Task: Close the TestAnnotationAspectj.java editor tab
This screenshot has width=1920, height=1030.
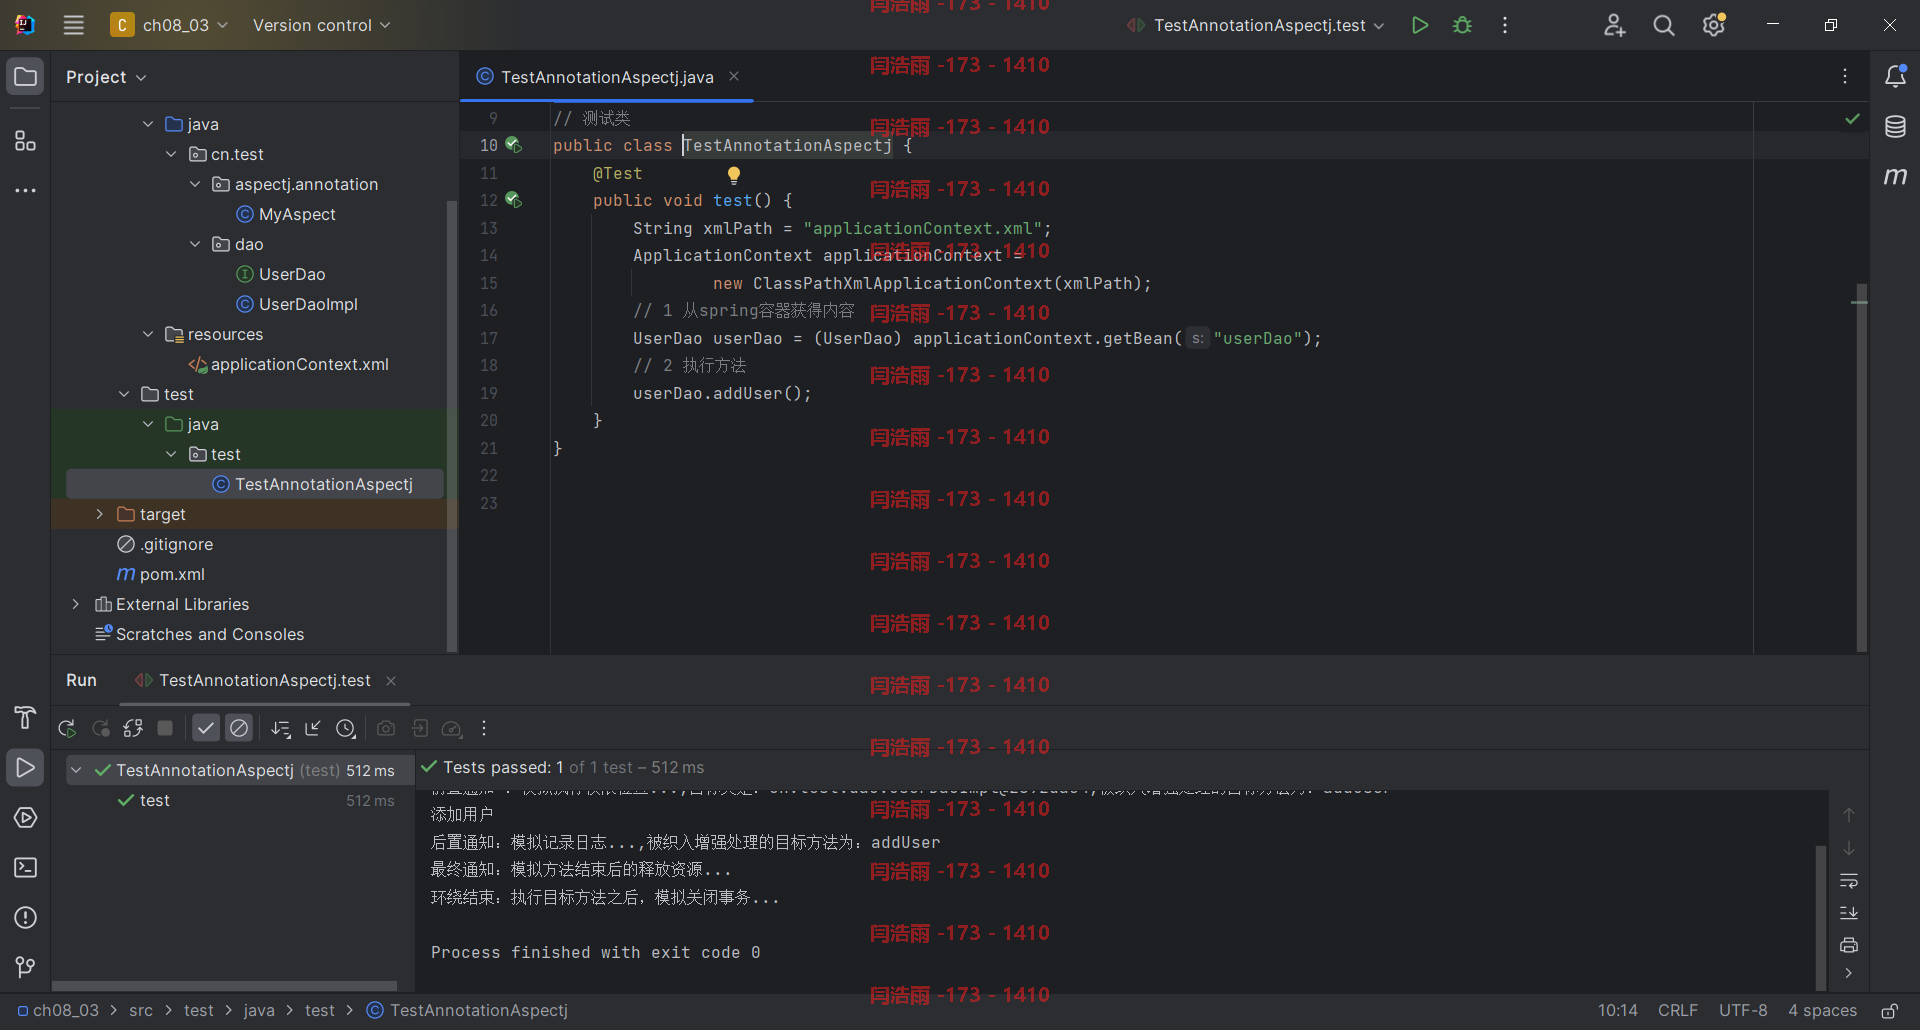Action: click(x=734, y=76)
